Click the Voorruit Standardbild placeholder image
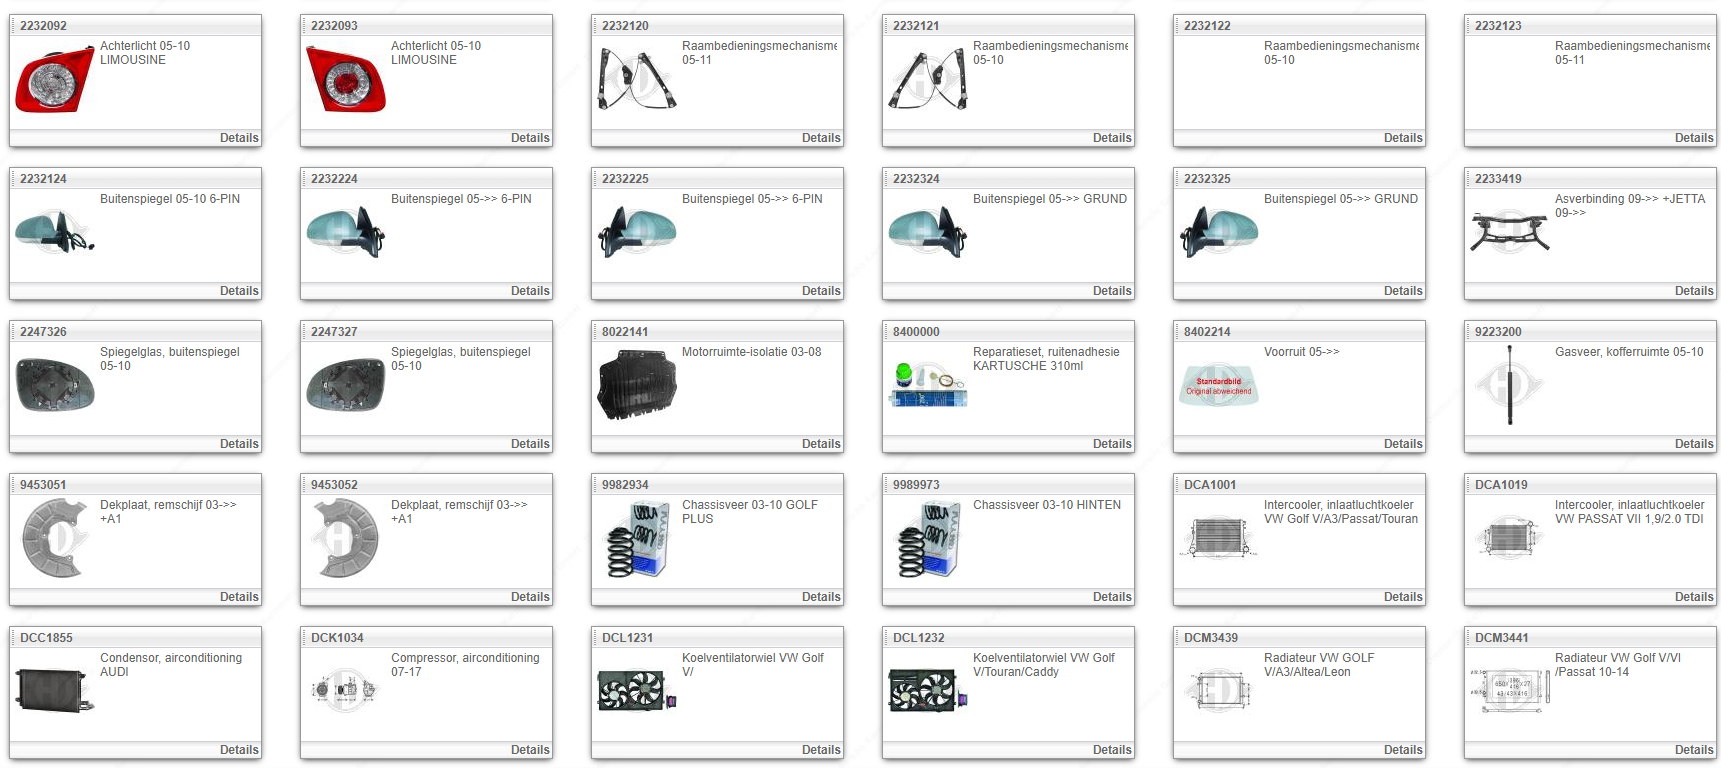1721x768 pixels. coord(1219,386)
